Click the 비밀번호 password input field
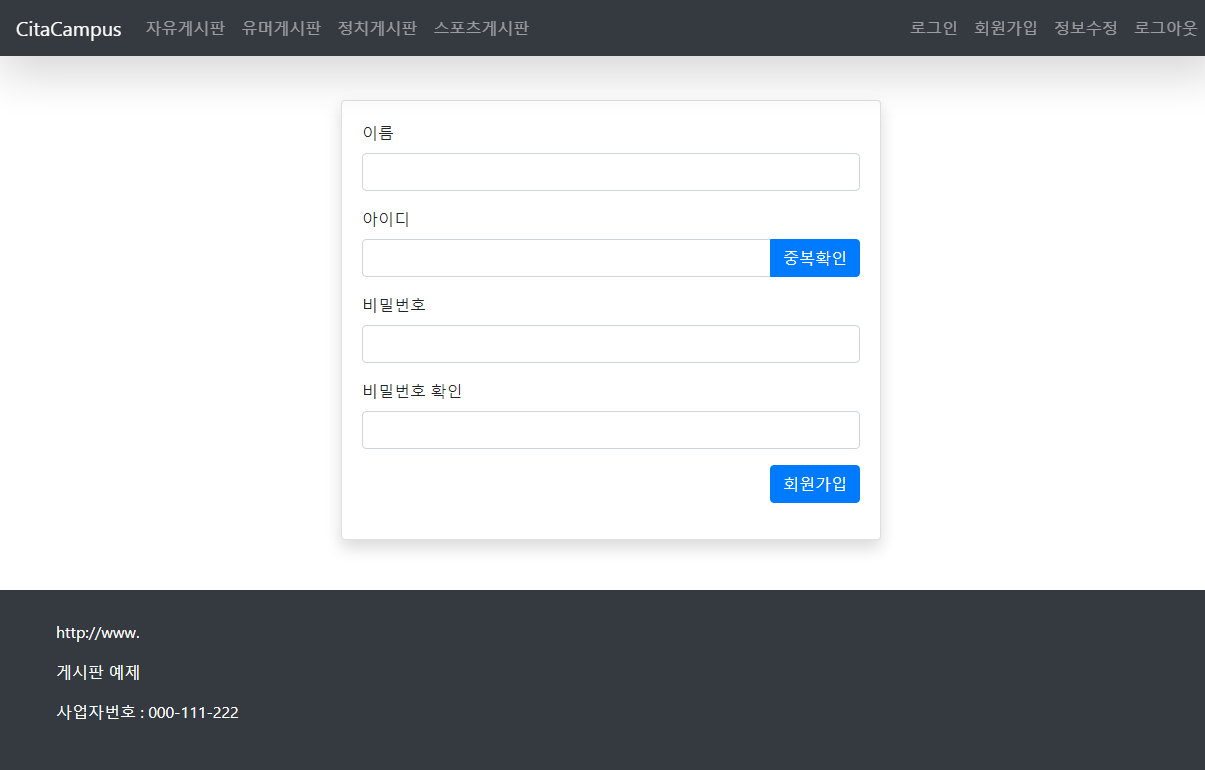This screenshot has height=770, width=1205. click(x=610, y=344)
